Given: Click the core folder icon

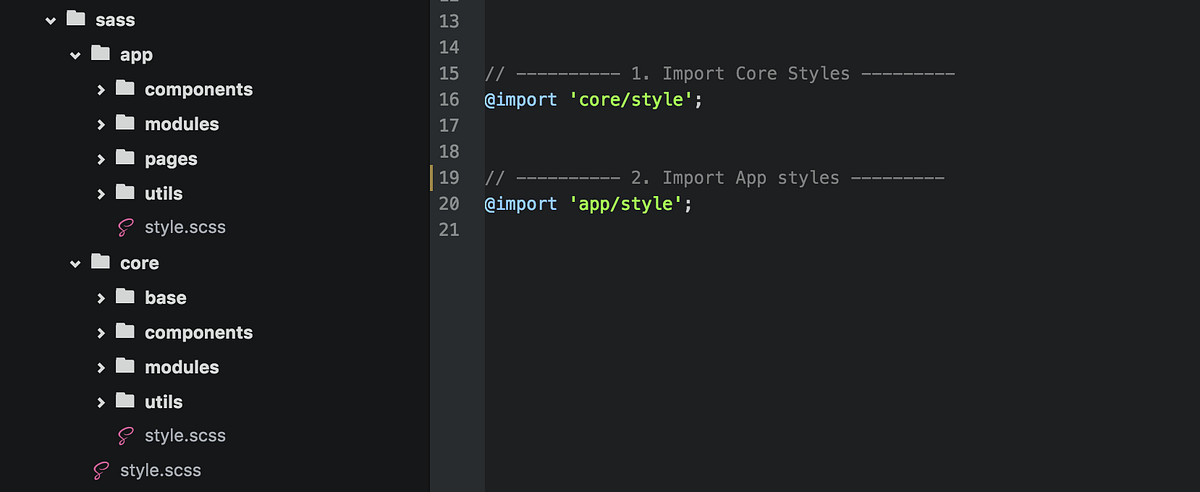Looking at the screenshot, I should tap(100, 261).
